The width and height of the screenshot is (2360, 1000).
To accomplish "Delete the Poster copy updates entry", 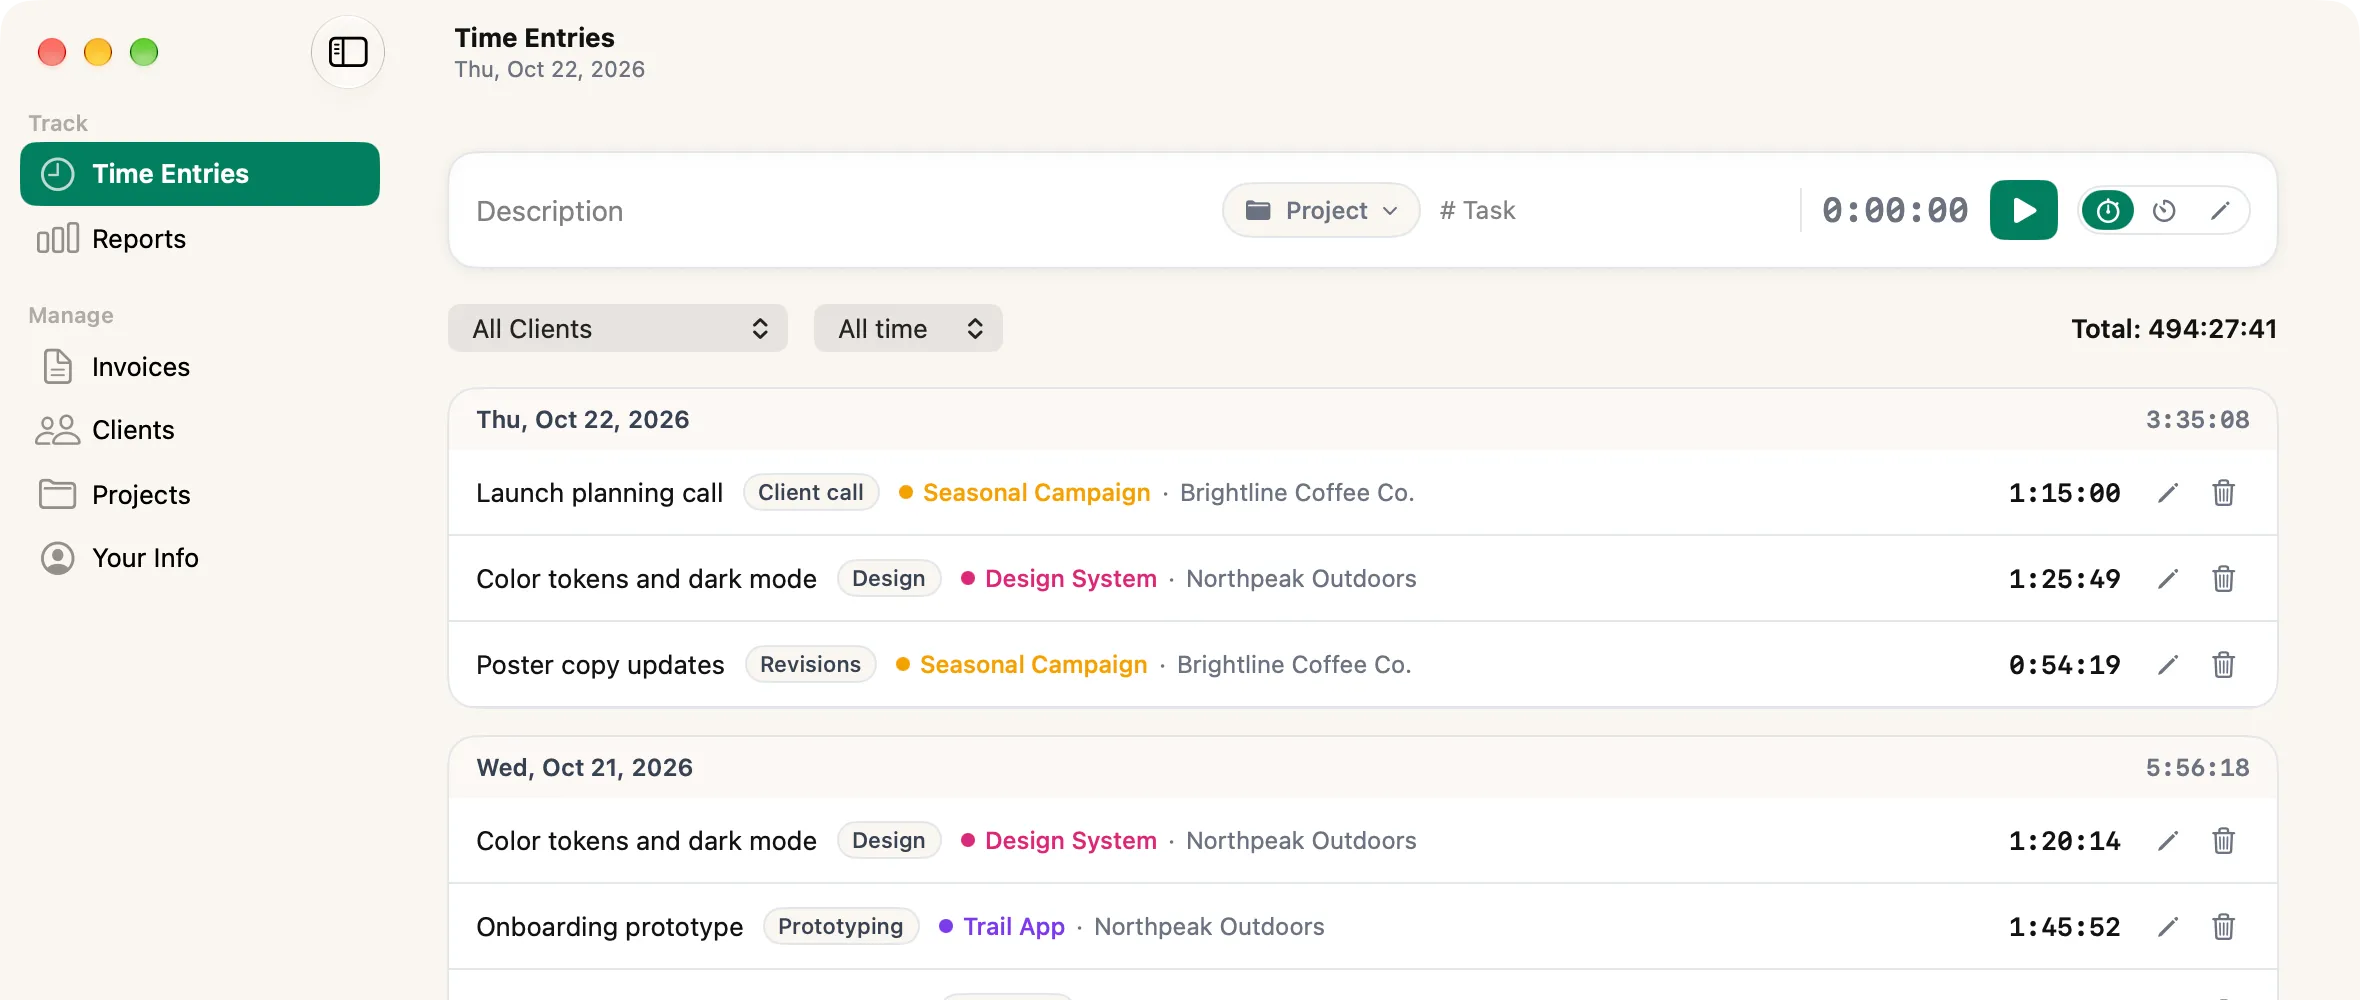I will [2224, 665].
